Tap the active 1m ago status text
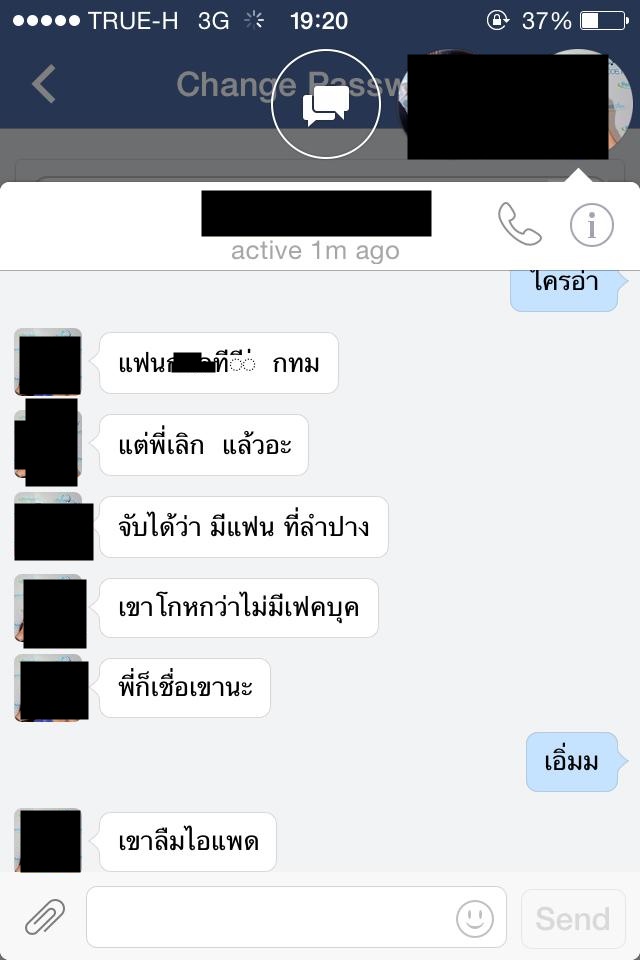The height and width of the screenshot is (960, 640). coord(315,251)
